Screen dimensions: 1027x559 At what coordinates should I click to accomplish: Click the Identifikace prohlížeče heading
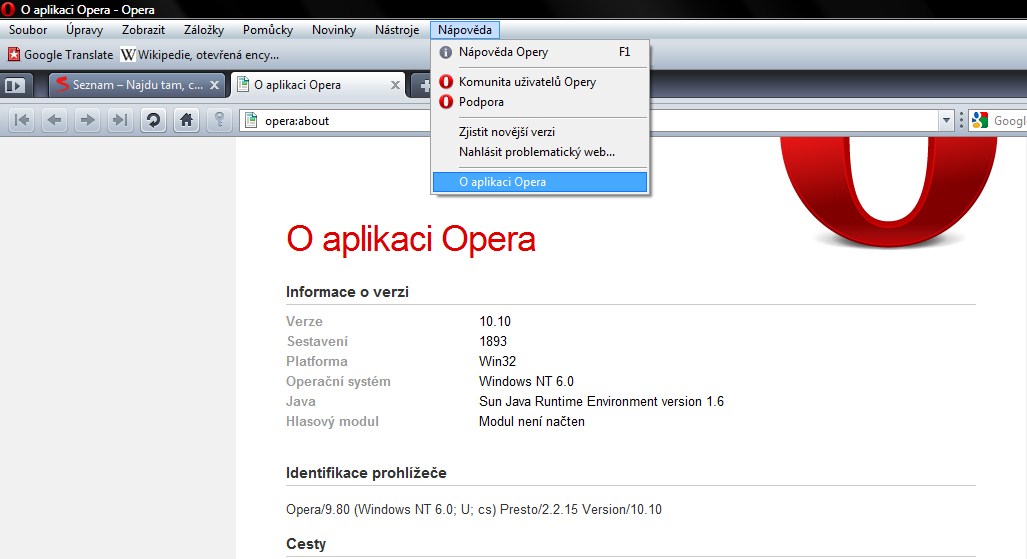click(x=366, y=473)
